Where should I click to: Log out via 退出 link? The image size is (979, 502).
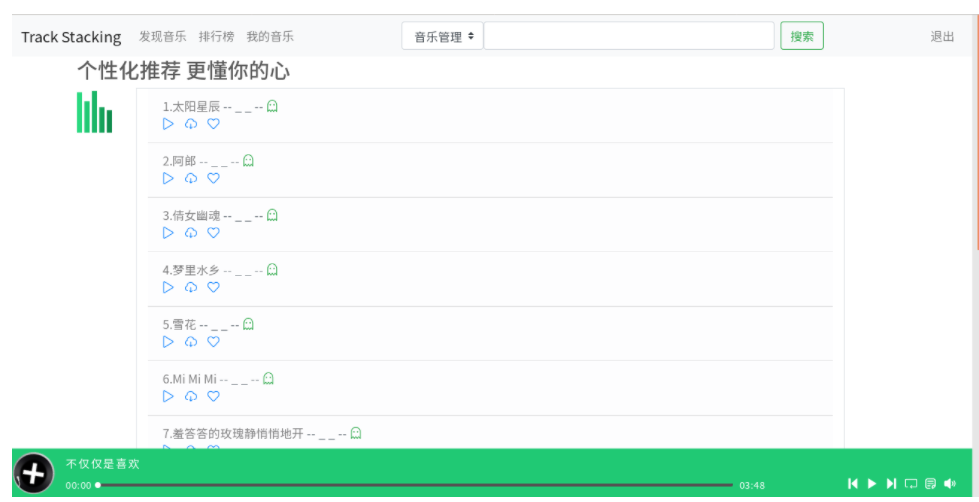point(942,36)
